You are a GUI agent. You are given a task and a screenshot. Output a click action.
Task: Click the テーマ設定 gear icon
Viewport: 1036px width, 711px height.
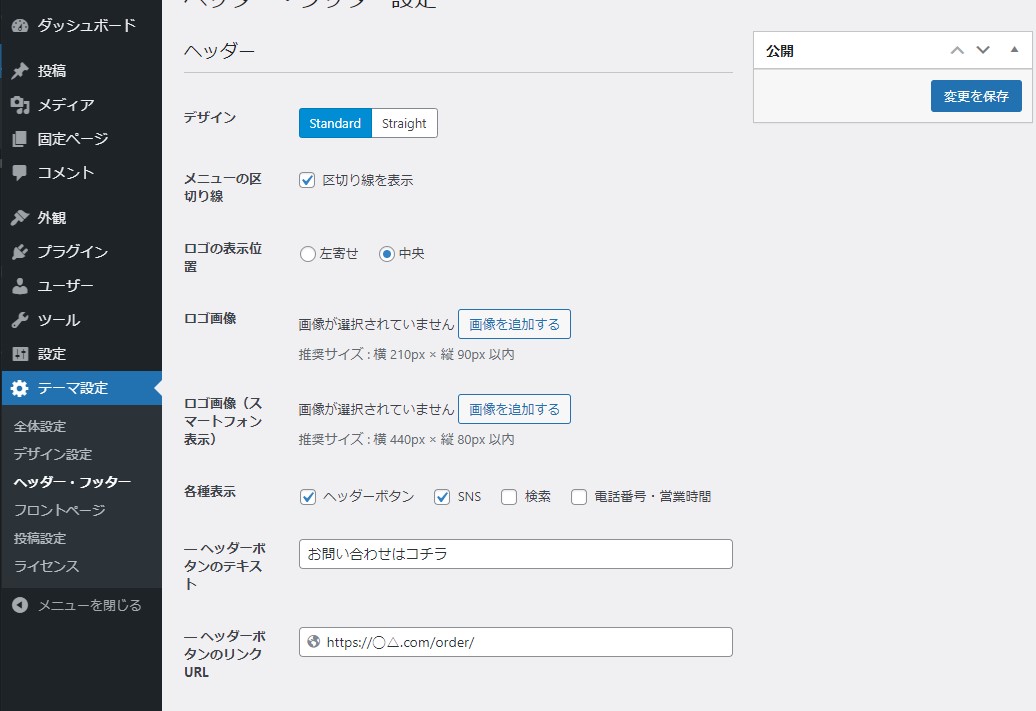click(x=20, y=388)
